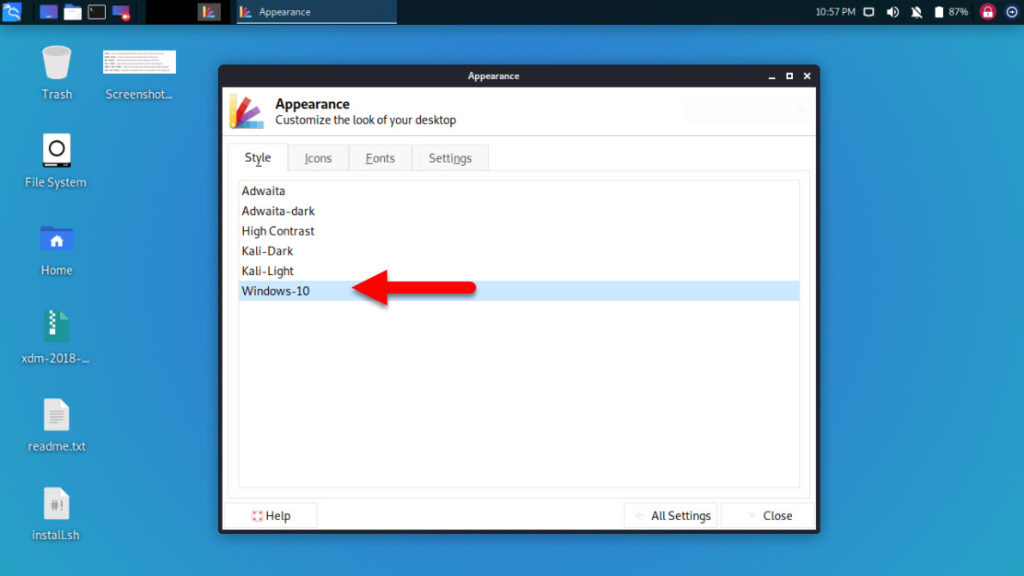Open the Home folder on the desktop
The image size is (1024, 576).
[x=56, y=245]
